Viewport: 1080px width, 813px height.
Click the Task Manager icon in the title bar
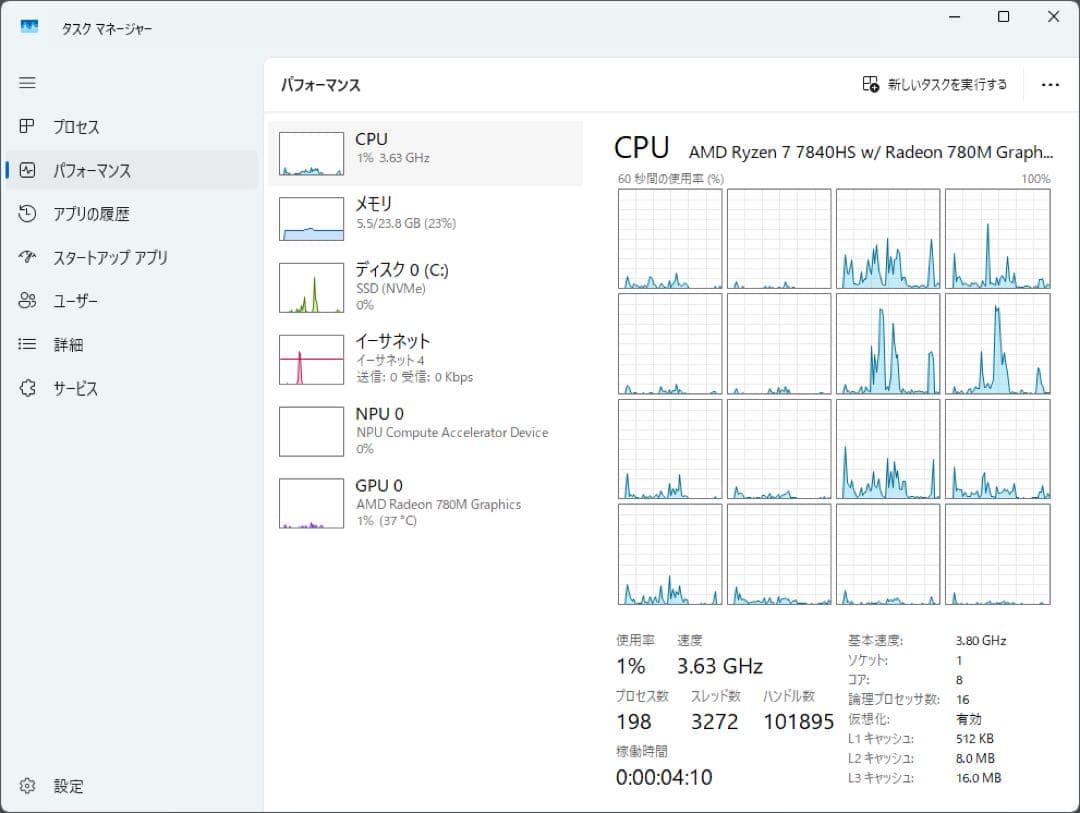pos(29,27)
